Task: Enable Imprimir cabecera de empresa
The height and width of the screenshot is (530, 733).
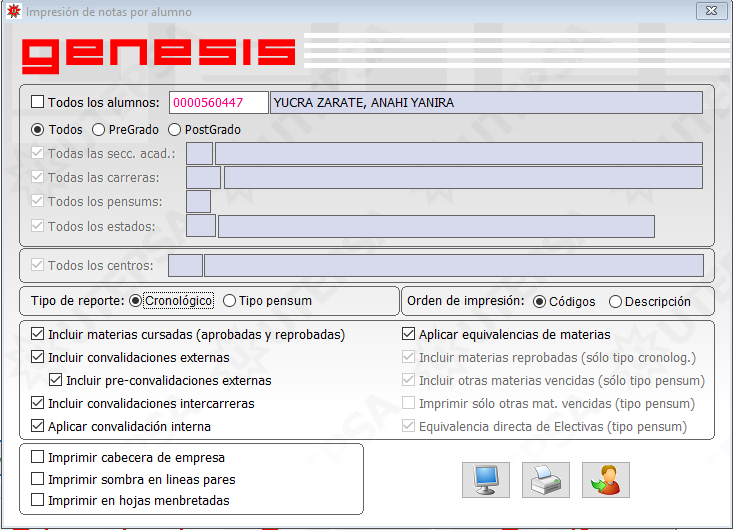Action: (x=37, y=457)
